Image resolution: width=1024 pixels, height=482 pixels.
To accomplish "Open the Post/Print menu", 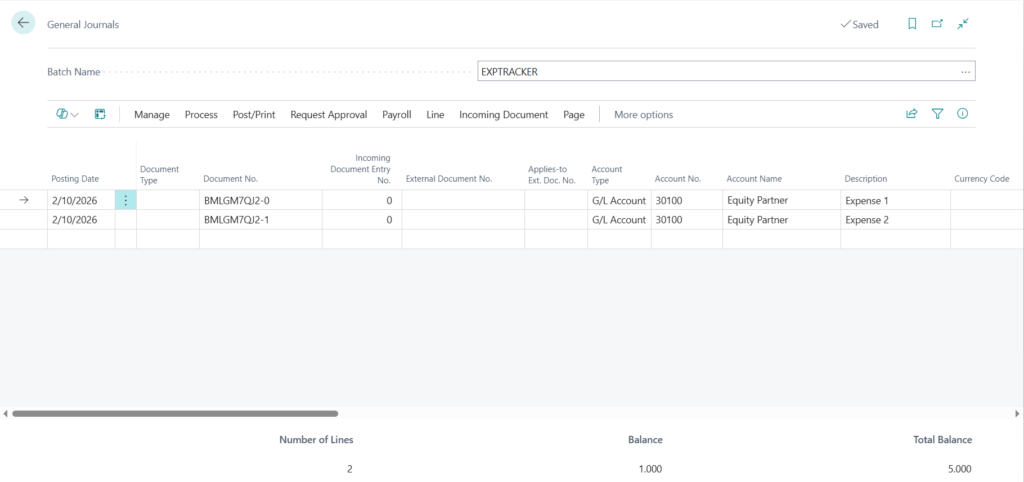I will coord(254,115).
